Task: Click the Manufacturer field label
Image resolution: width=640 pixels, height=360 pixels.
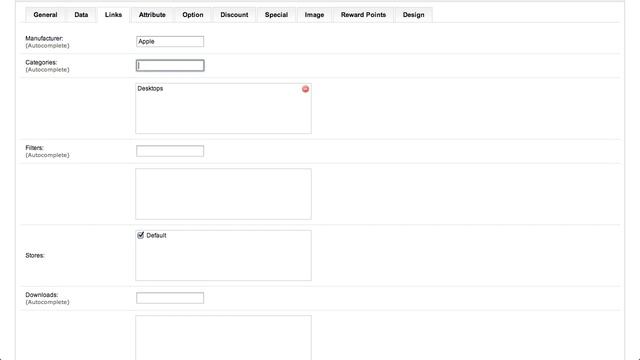Action: click(44, 38)
